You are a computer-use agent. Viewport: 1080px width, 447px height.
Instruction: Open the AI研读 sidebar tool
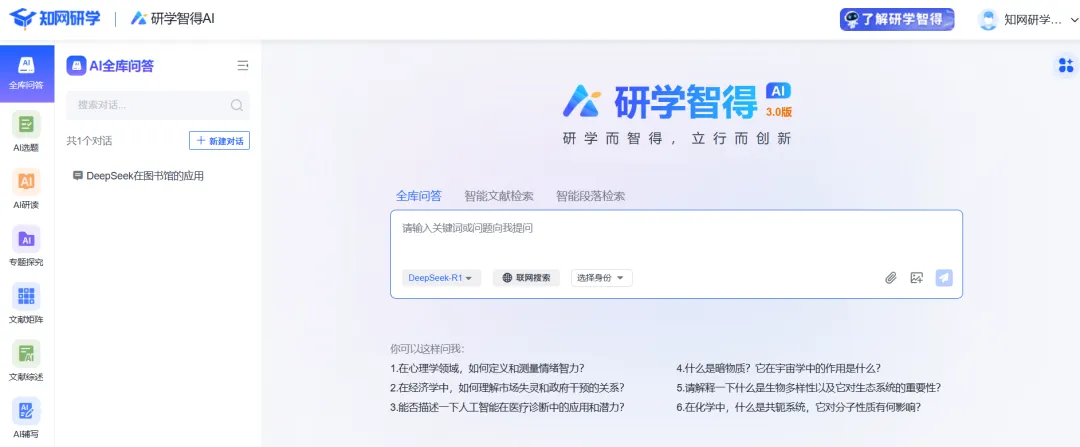pyautogui.click(x=26, y=189)
